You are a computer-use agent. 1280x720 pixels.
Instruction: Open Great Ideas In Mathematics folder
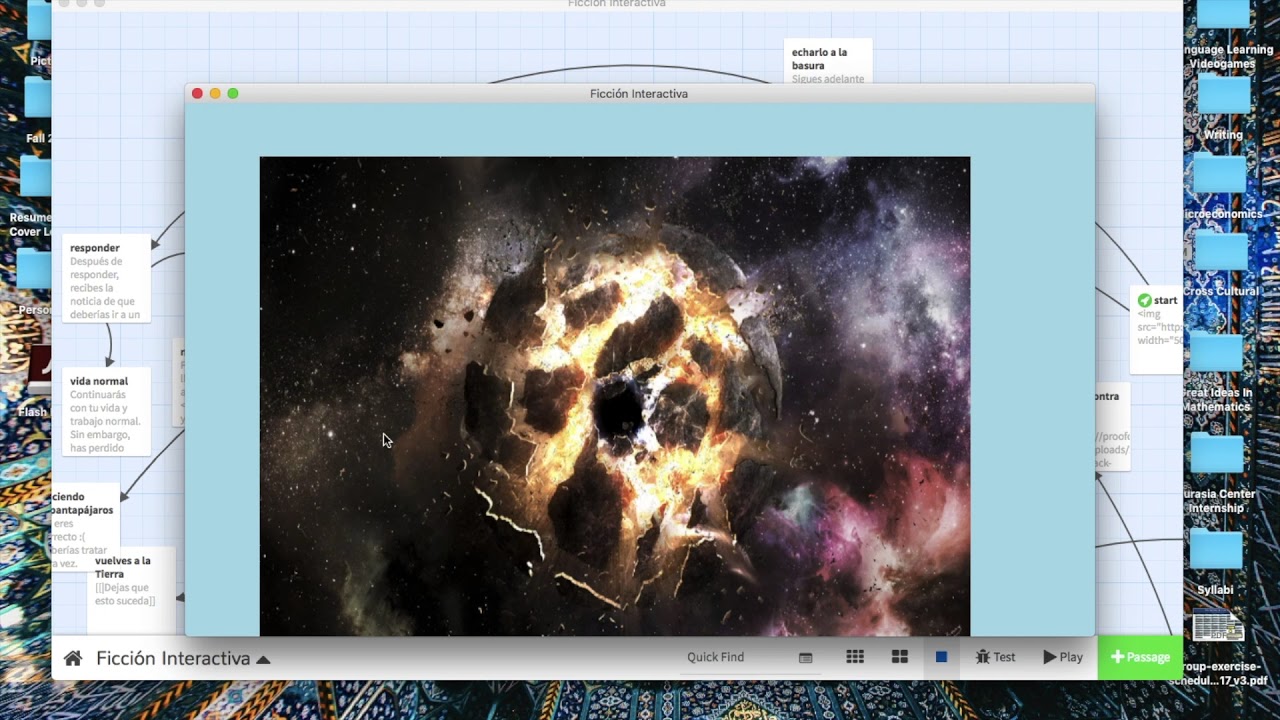coord(1218,370)
